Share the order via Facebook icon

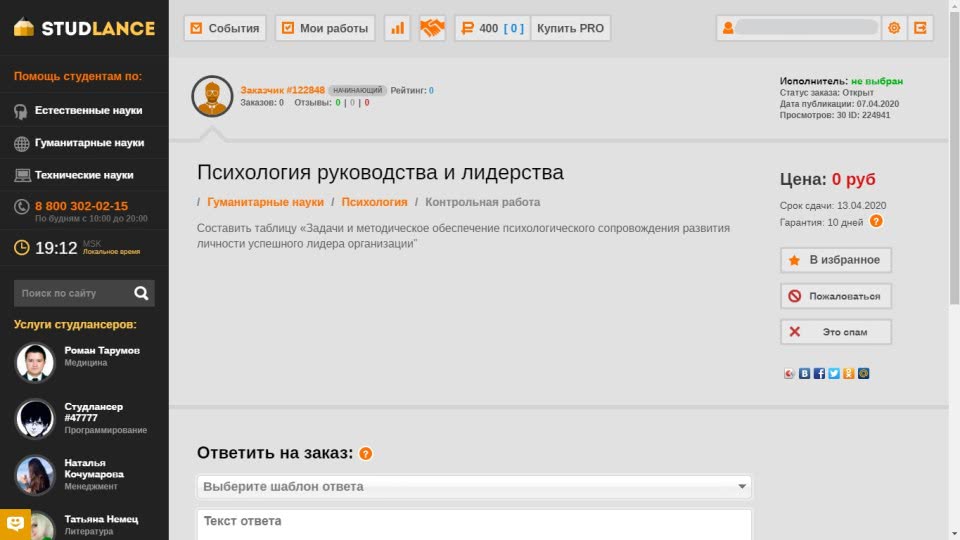819,373
